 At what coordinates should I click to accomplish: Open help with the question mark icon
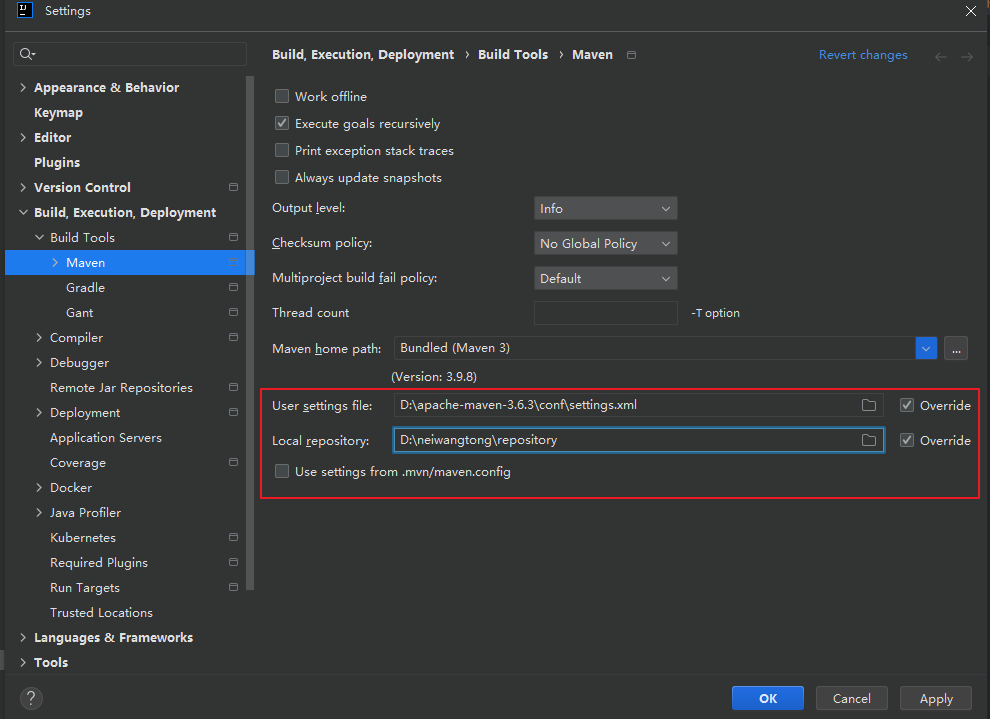pyautogui.click(x=31, y=698)
